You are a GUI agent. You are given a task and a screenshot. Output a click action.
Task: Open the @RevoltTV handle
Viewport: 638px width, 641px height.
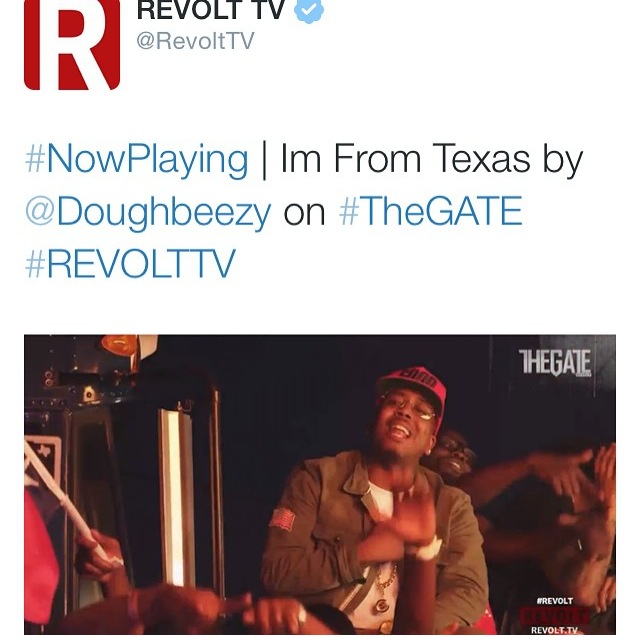[195, 41]
